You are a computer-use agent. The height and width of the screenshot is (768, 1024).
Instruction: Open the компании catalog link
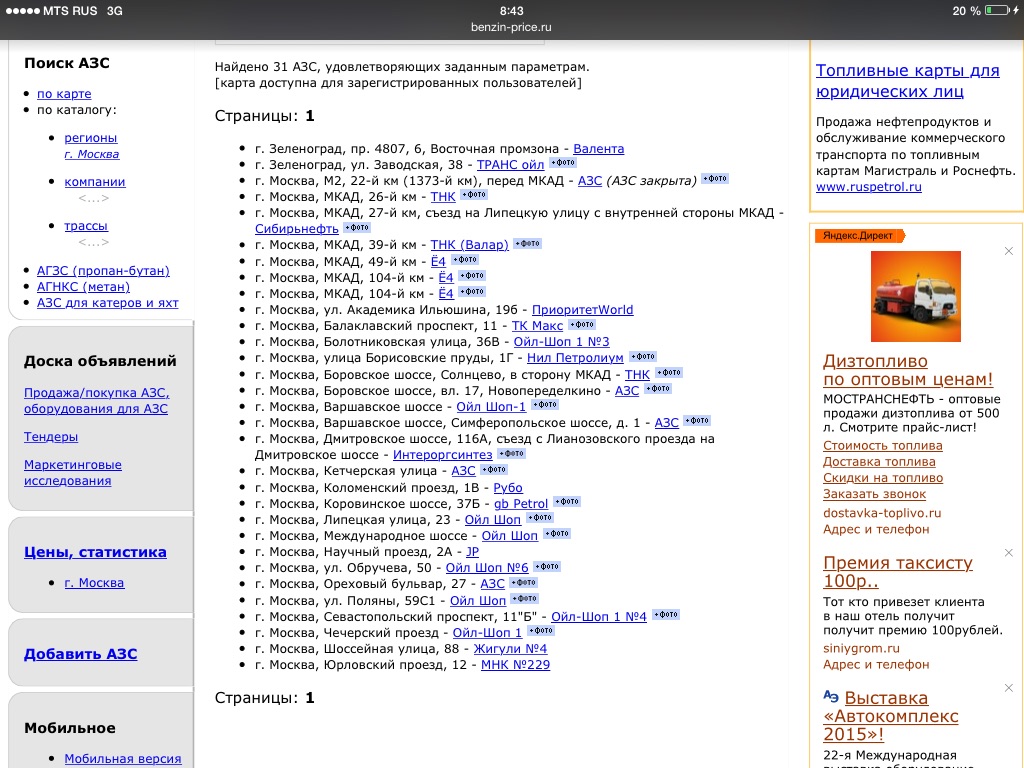(95, 182)
